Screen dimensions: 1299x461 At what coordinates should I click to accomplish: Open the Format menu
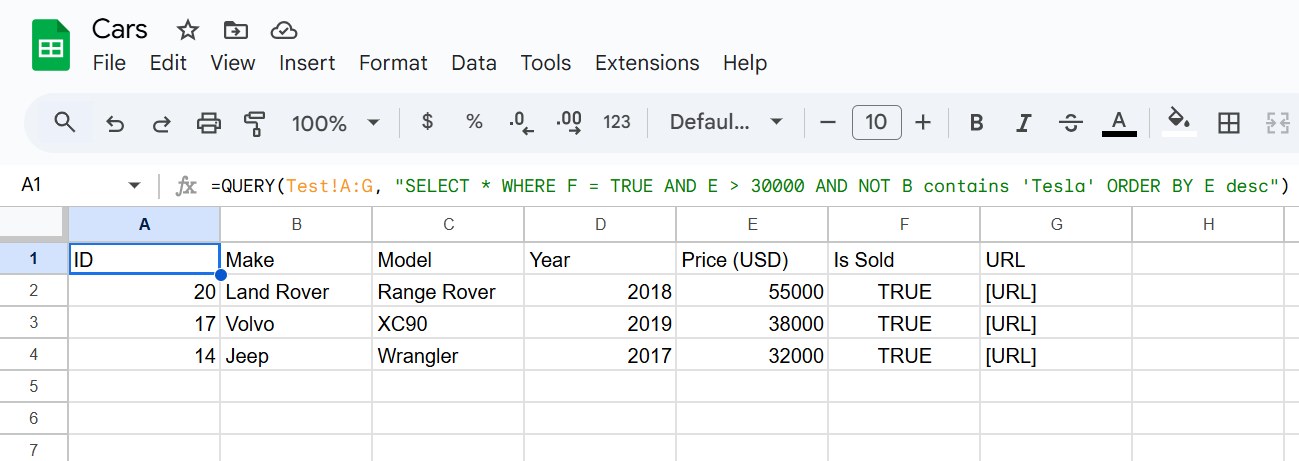click(x=393, y=63)
